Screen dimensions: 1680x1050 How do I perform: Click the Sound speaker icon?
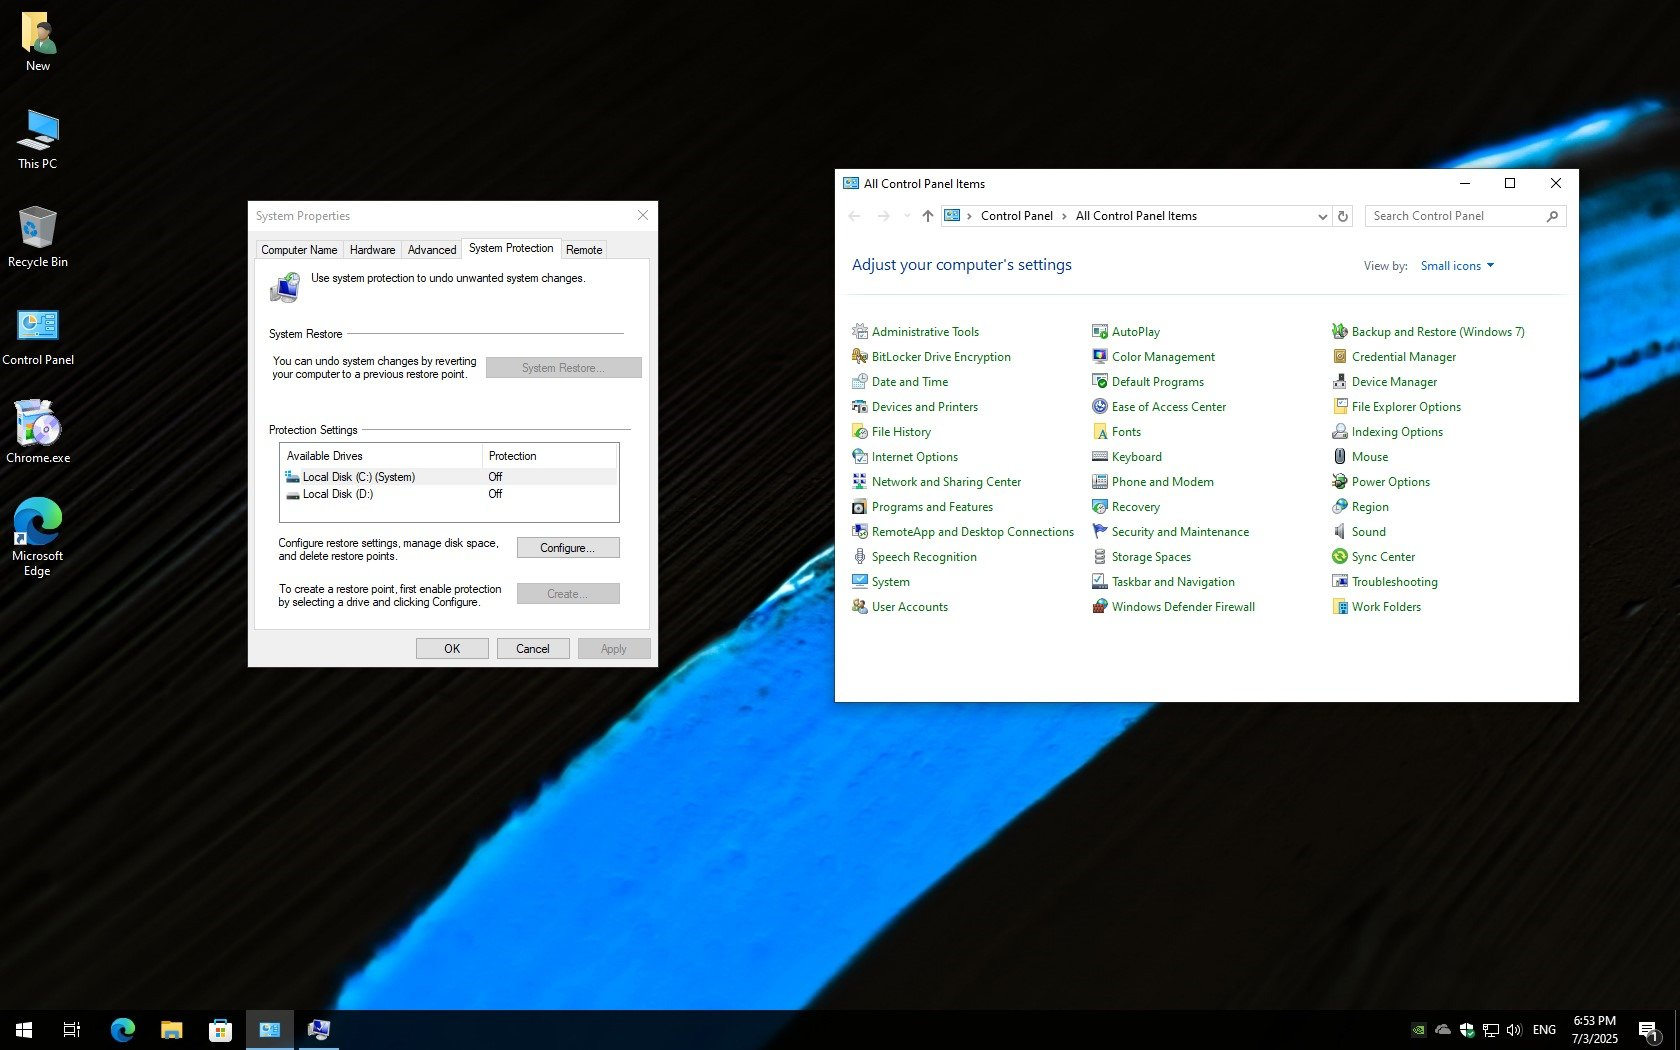pyautogui.click(x=1339, y=532)
